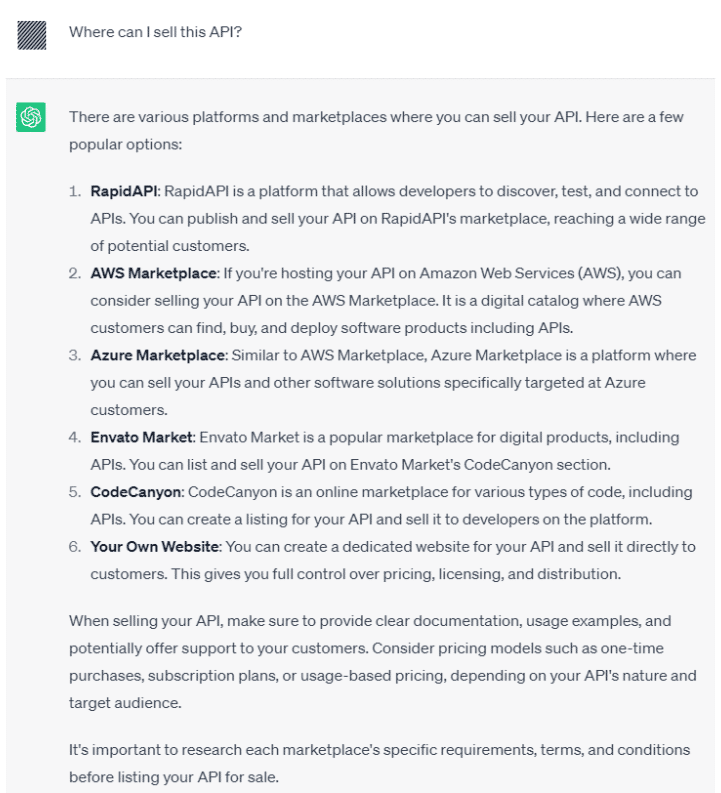Click the list number 5 marker
The image size is (721, 793).
[74, 492]
